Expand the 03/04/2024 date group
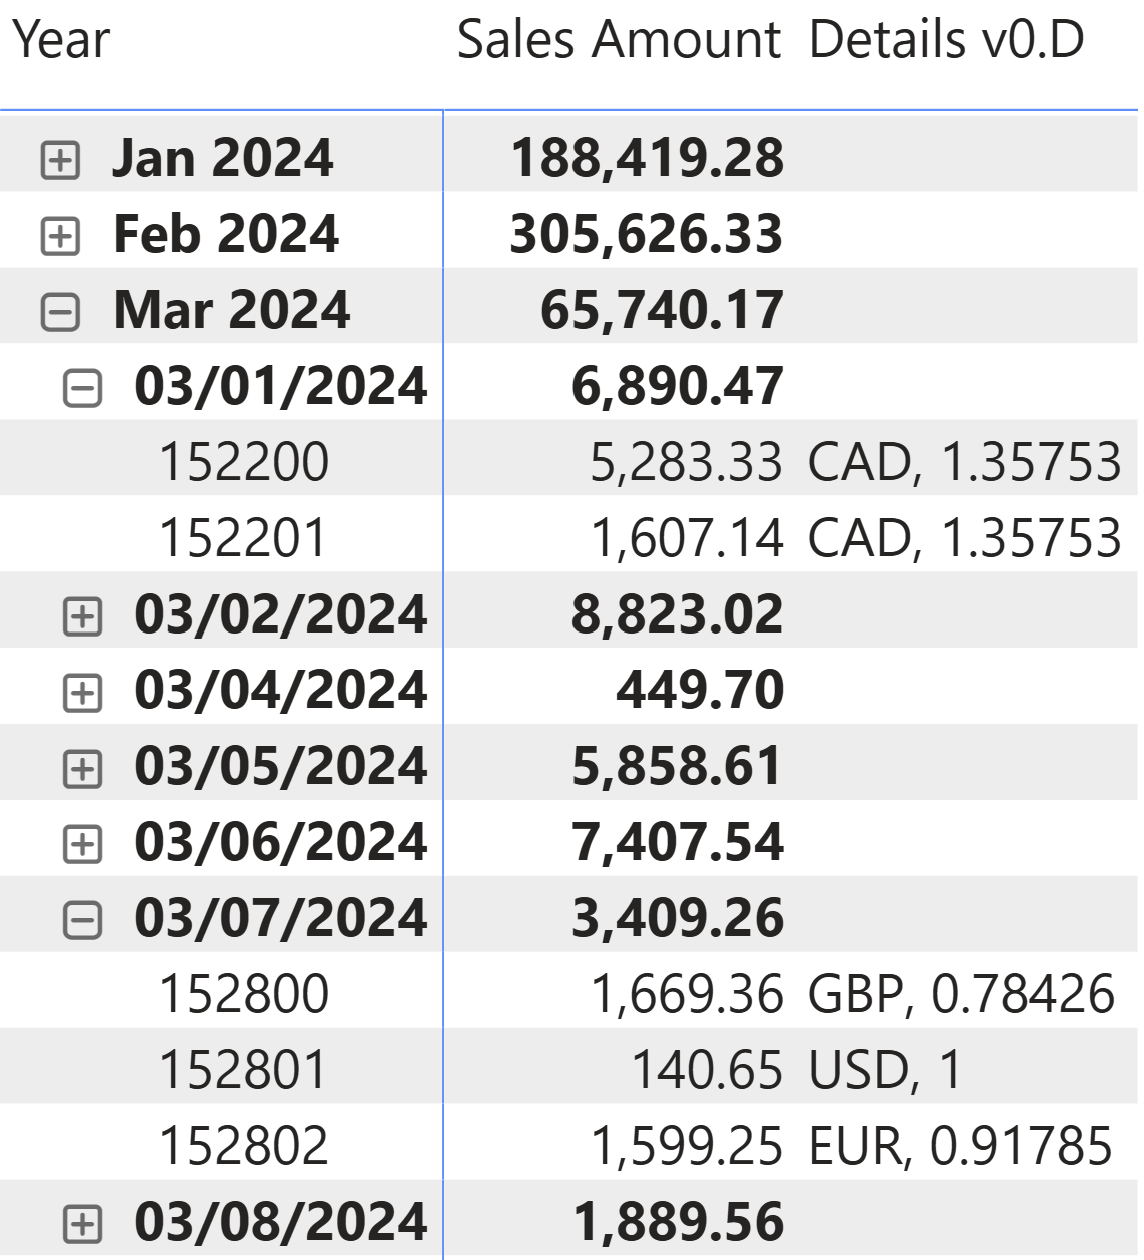 [x=82, y=692]
